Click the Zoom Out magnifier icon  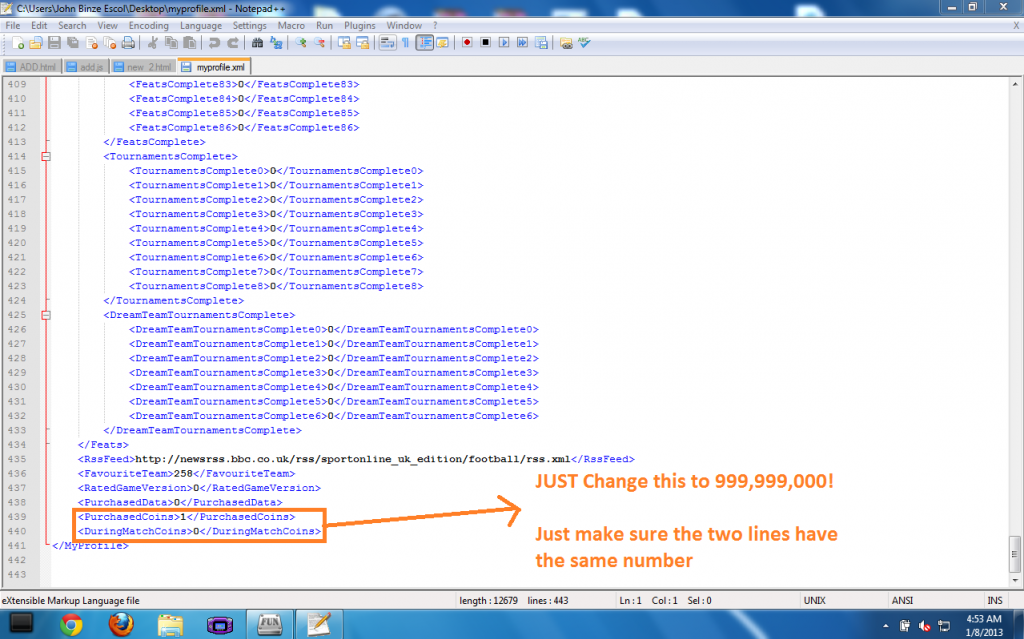pos(319,43)
